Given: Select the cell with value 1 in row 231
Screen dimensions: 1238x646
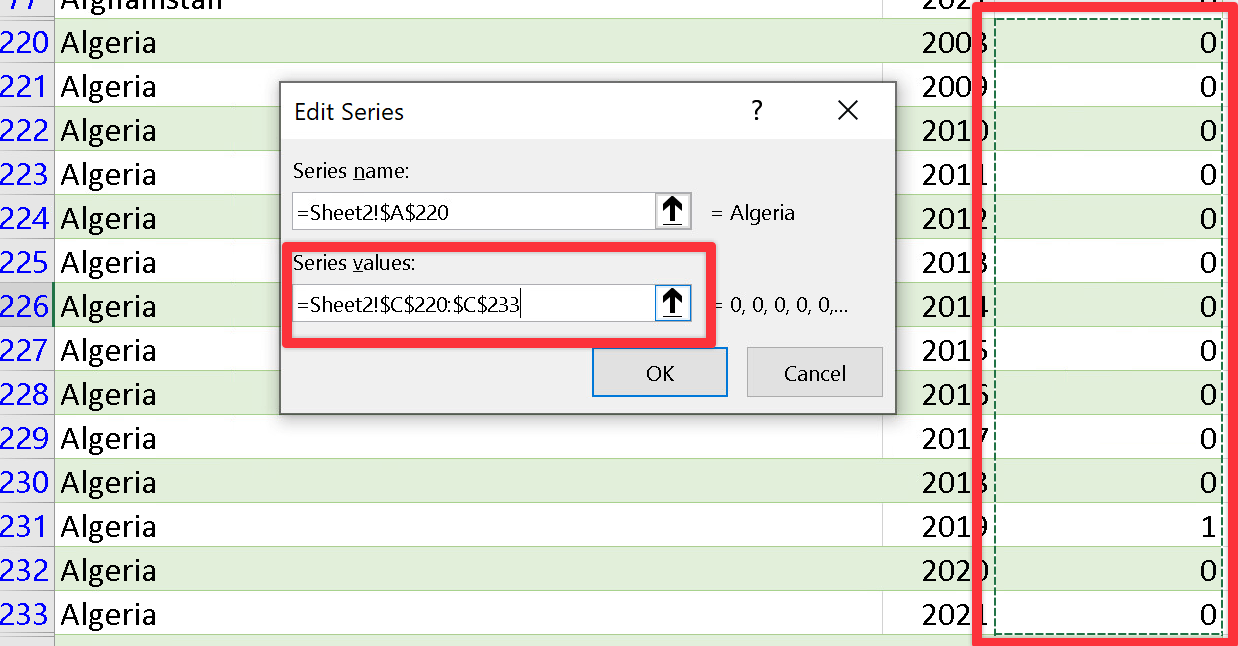Looking at the screenshot, I should [1108, 526].
